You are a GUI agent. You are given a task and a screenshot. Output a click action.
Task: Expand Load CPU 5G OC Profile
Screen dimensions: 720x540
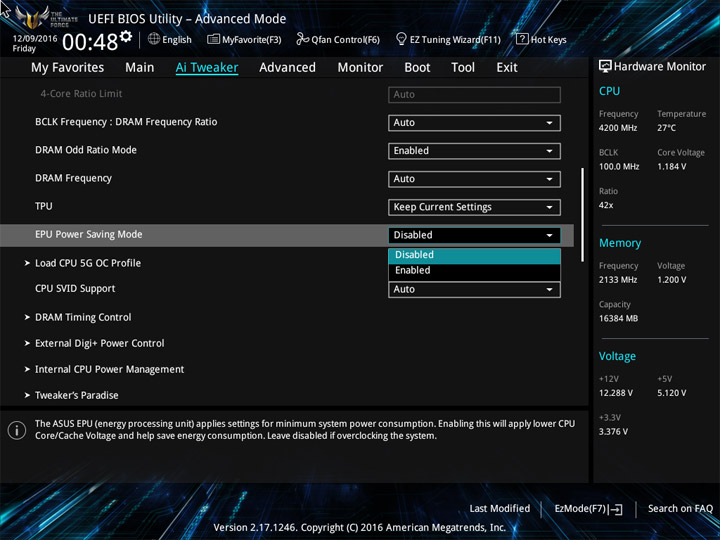click(88, 263)
